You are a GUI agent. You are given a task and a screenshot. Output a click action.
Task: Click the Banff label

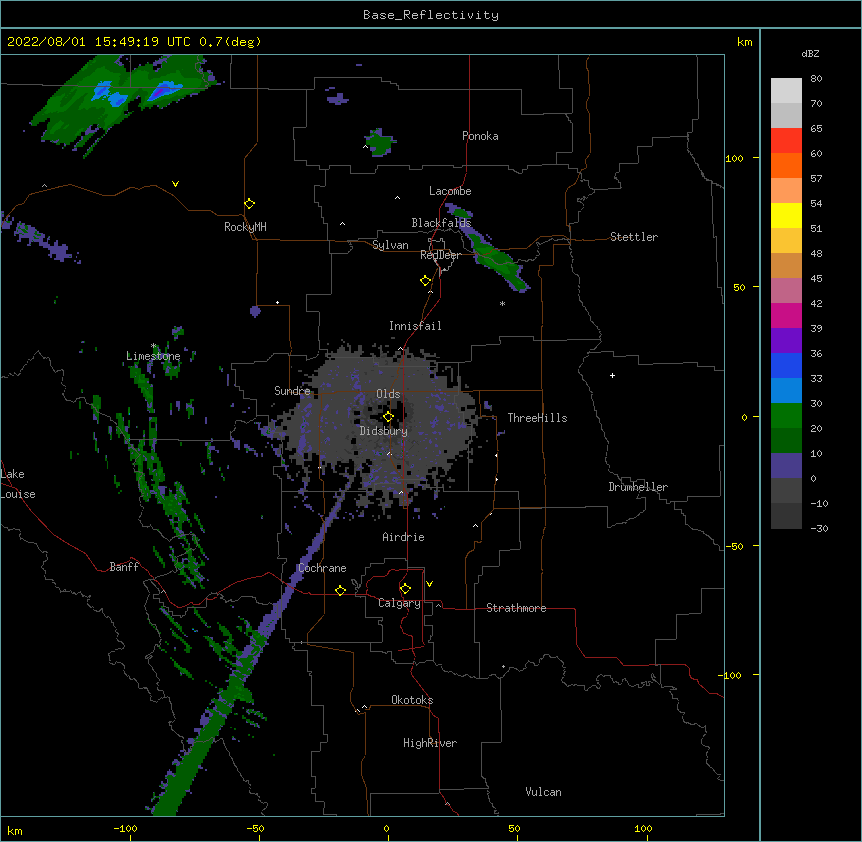pyautogui.click(x=124, y=567)
